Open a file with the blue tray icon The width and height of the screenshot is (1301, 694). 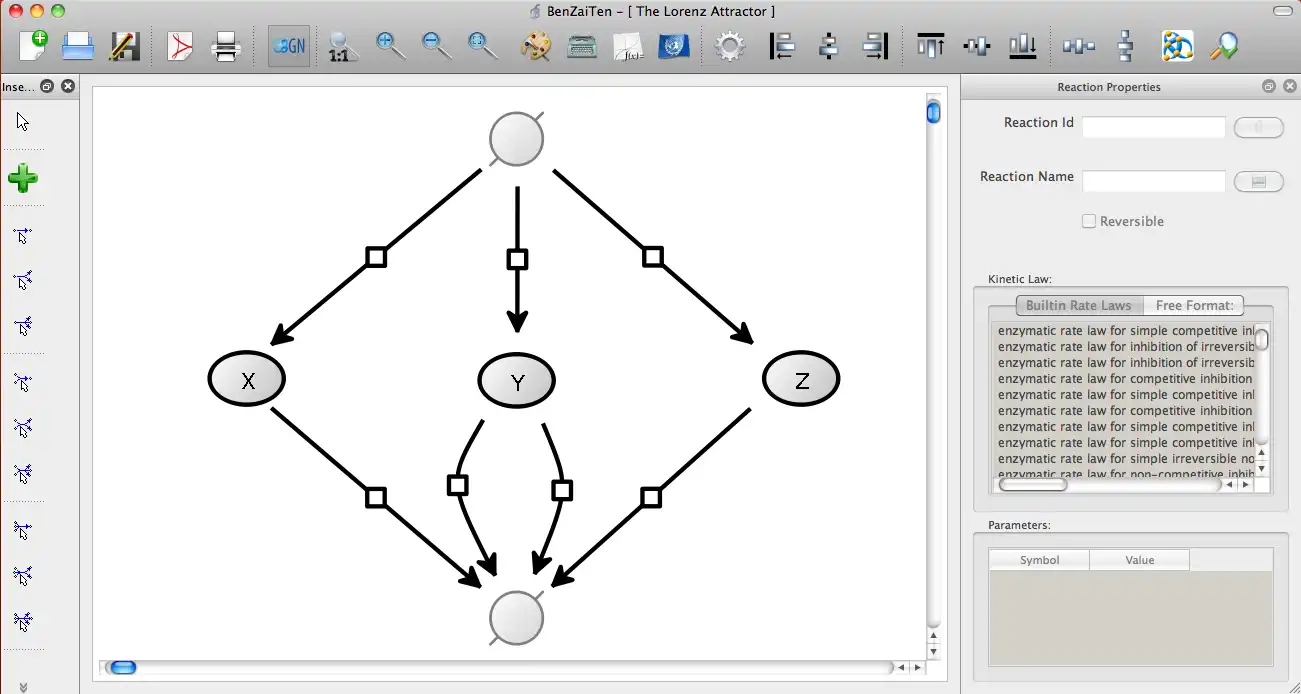coord(78,46)
